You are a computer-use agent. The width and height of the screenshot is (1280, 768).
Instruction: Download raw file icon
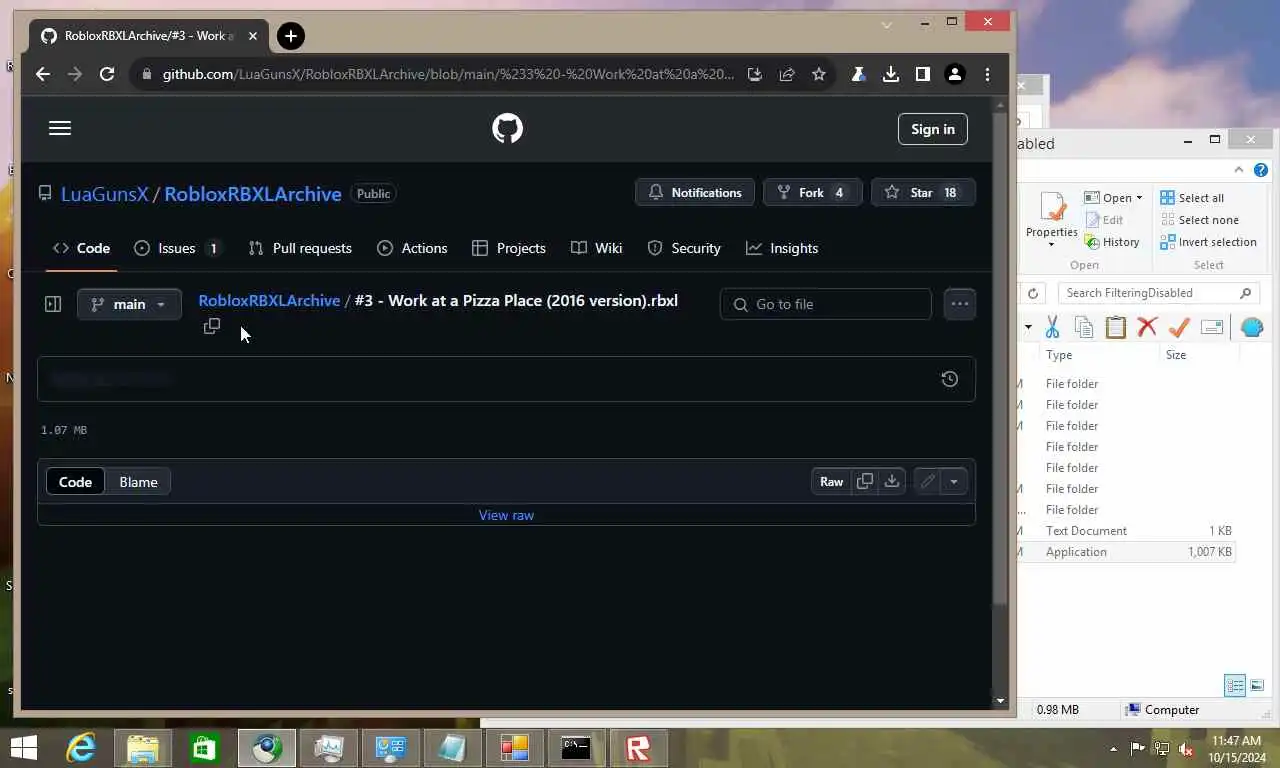(892, 481)
